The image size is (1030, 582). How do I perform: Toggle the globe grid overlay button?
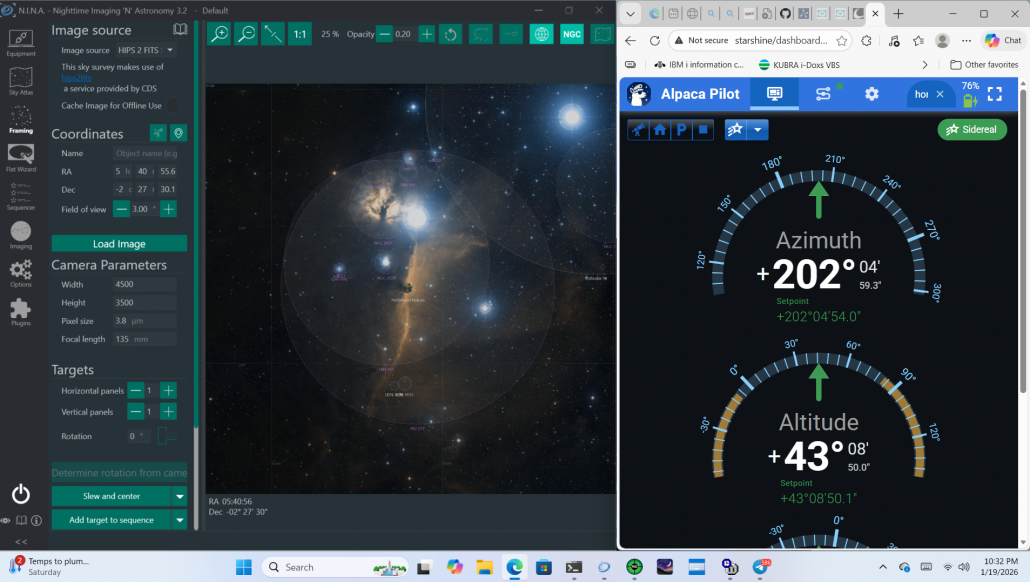point(541,34)
